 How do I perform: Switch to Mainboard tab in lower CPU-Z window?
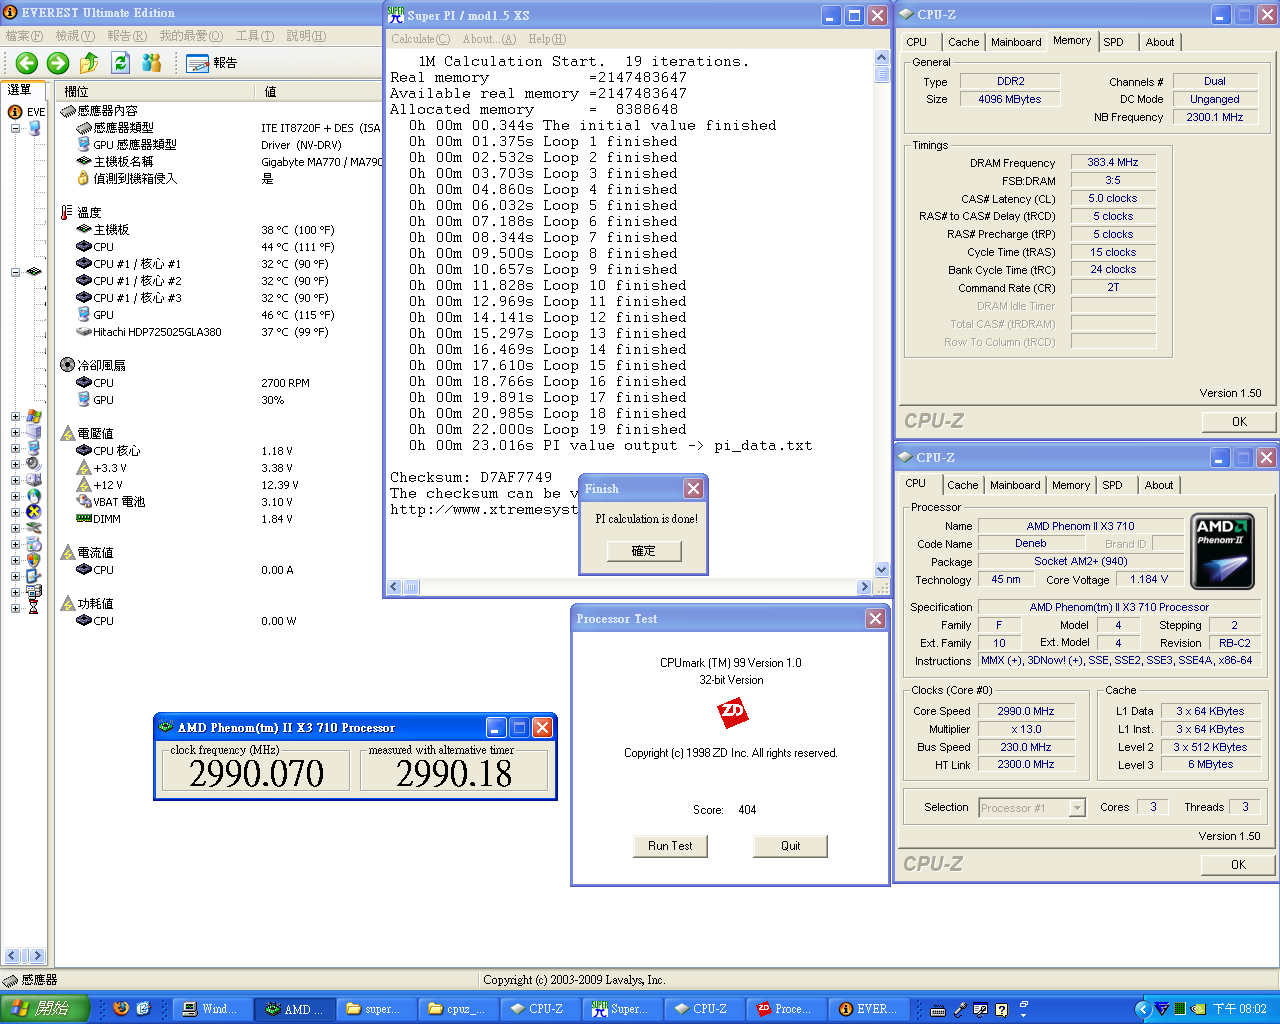pyautogui.click(x=1015, y=485)
